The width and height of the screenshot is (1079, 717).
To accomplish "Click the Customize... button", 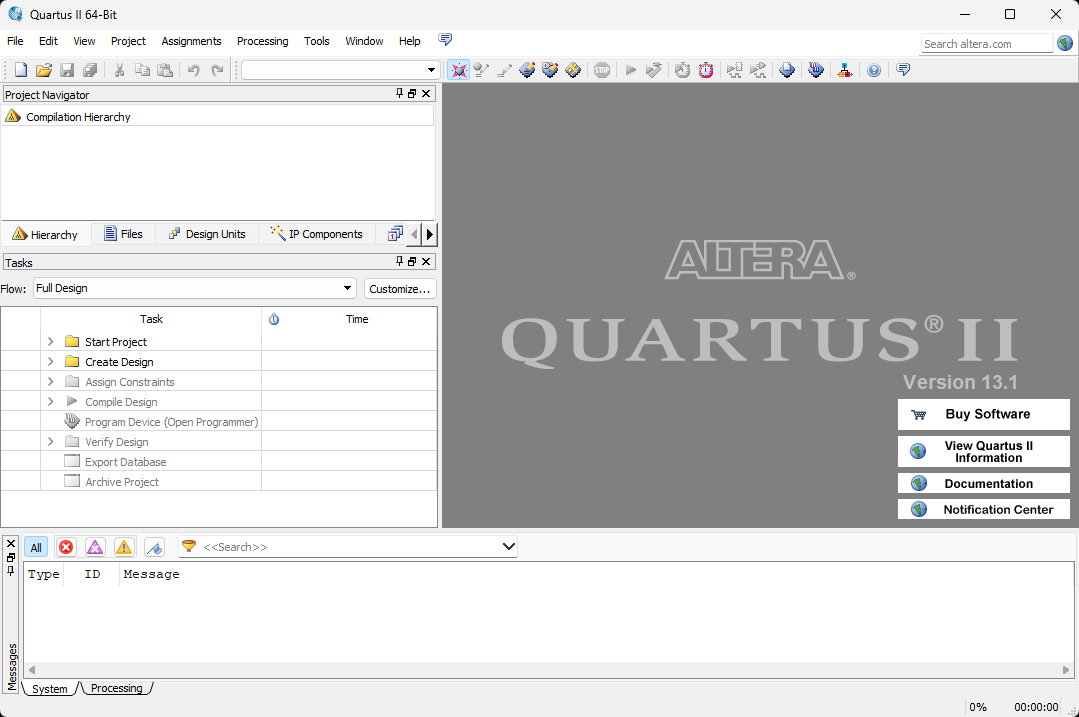I will click(400, 288).
